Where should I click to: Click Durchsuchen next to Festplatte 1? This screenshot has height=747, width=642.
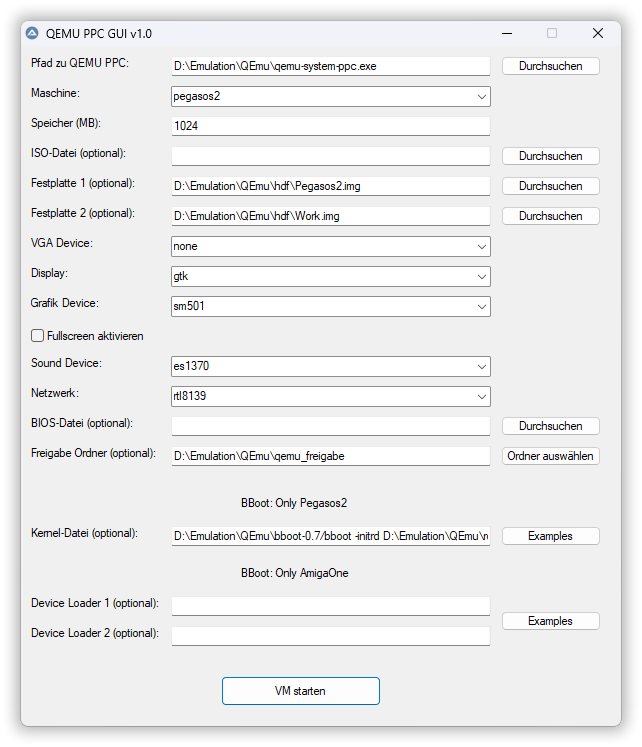550,186
